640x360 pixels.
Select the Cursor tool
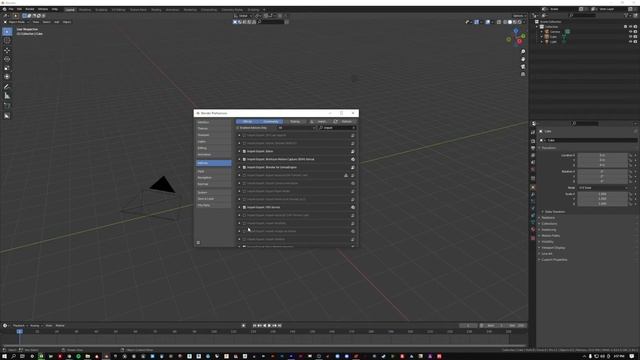[7, 40]
